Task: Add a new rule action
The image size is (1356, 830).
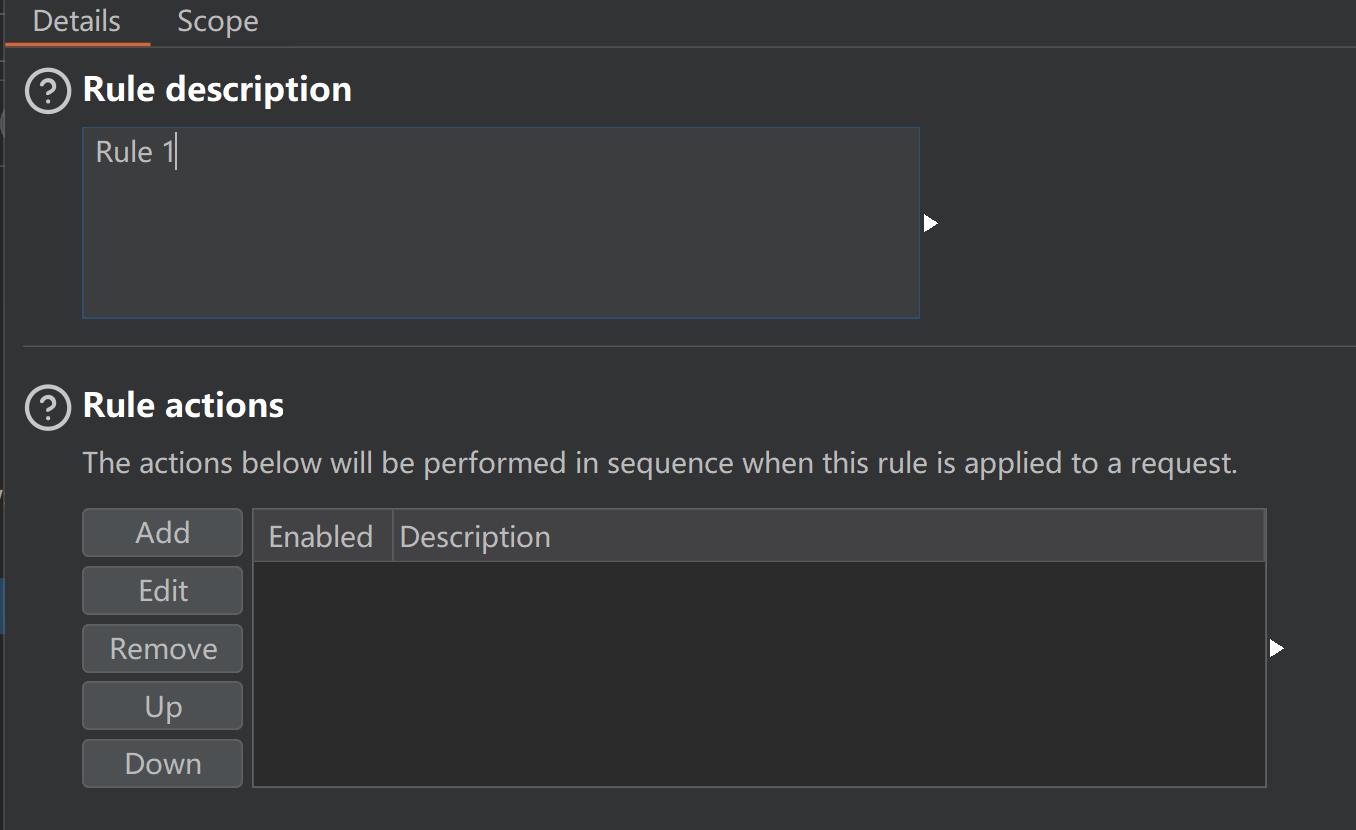Action: point(162,533)
